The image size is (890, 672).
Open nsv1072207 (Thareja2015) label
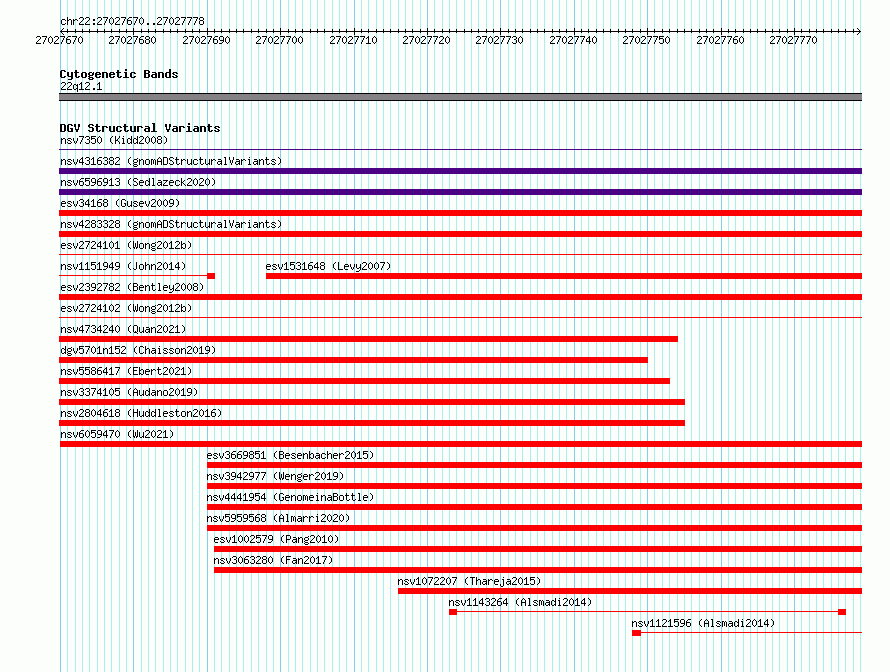(469, 581)
